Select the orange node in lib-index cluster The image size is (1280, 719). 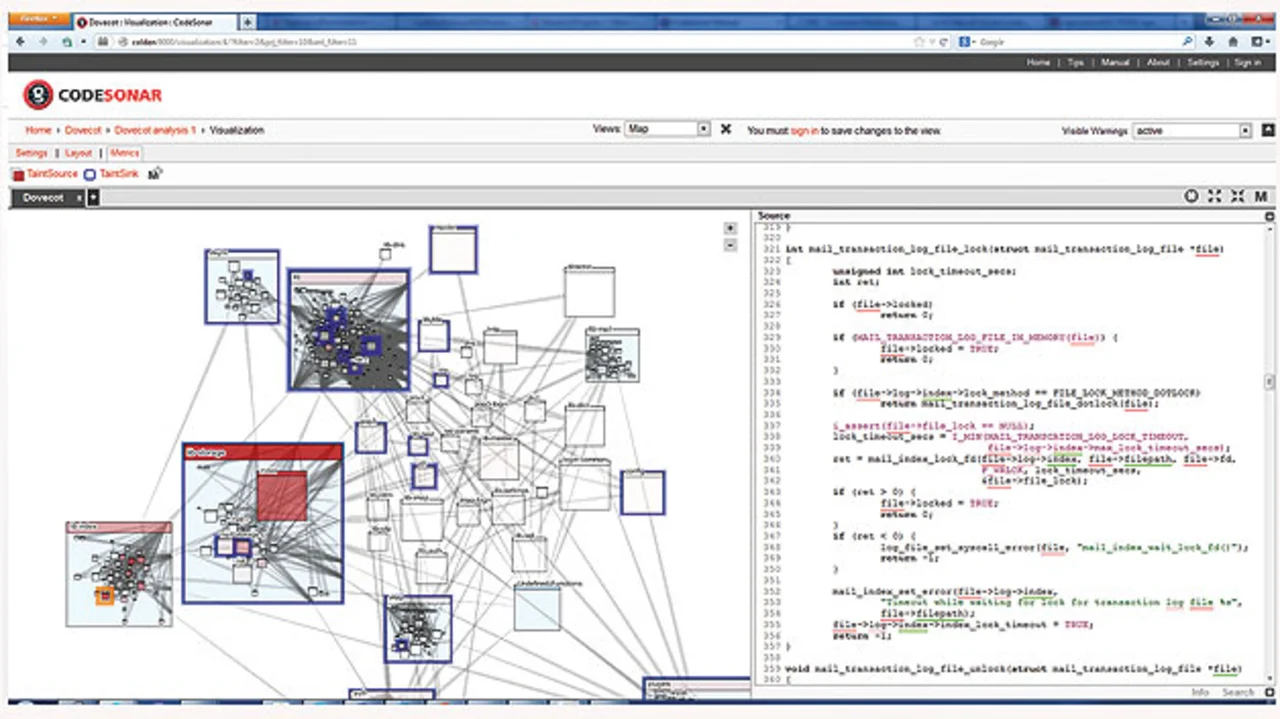coord(104,597)
